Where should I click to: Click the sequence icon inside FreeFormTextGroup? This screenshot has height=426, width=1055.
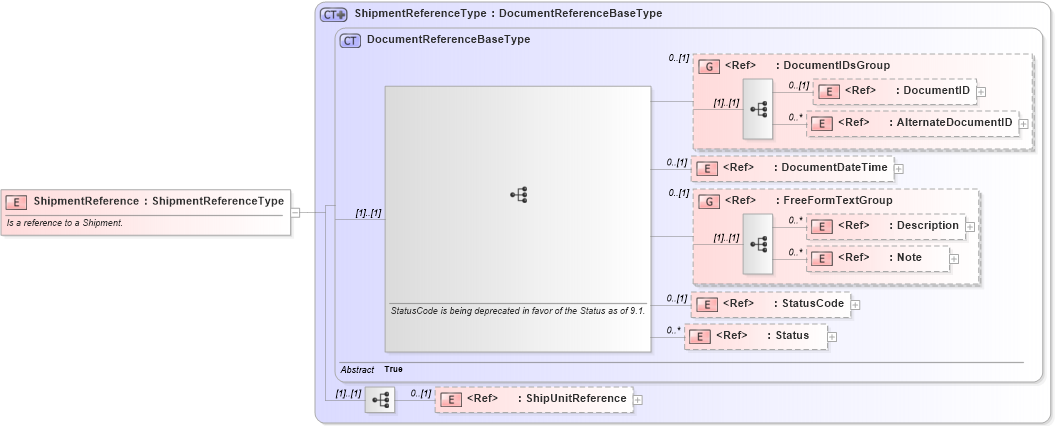point(758,244)
